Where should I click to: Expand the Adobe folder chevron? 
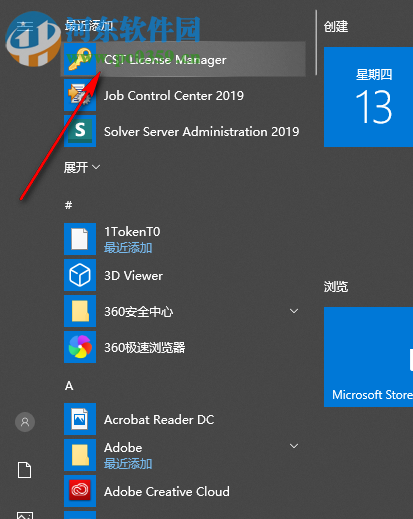(294, 446)
